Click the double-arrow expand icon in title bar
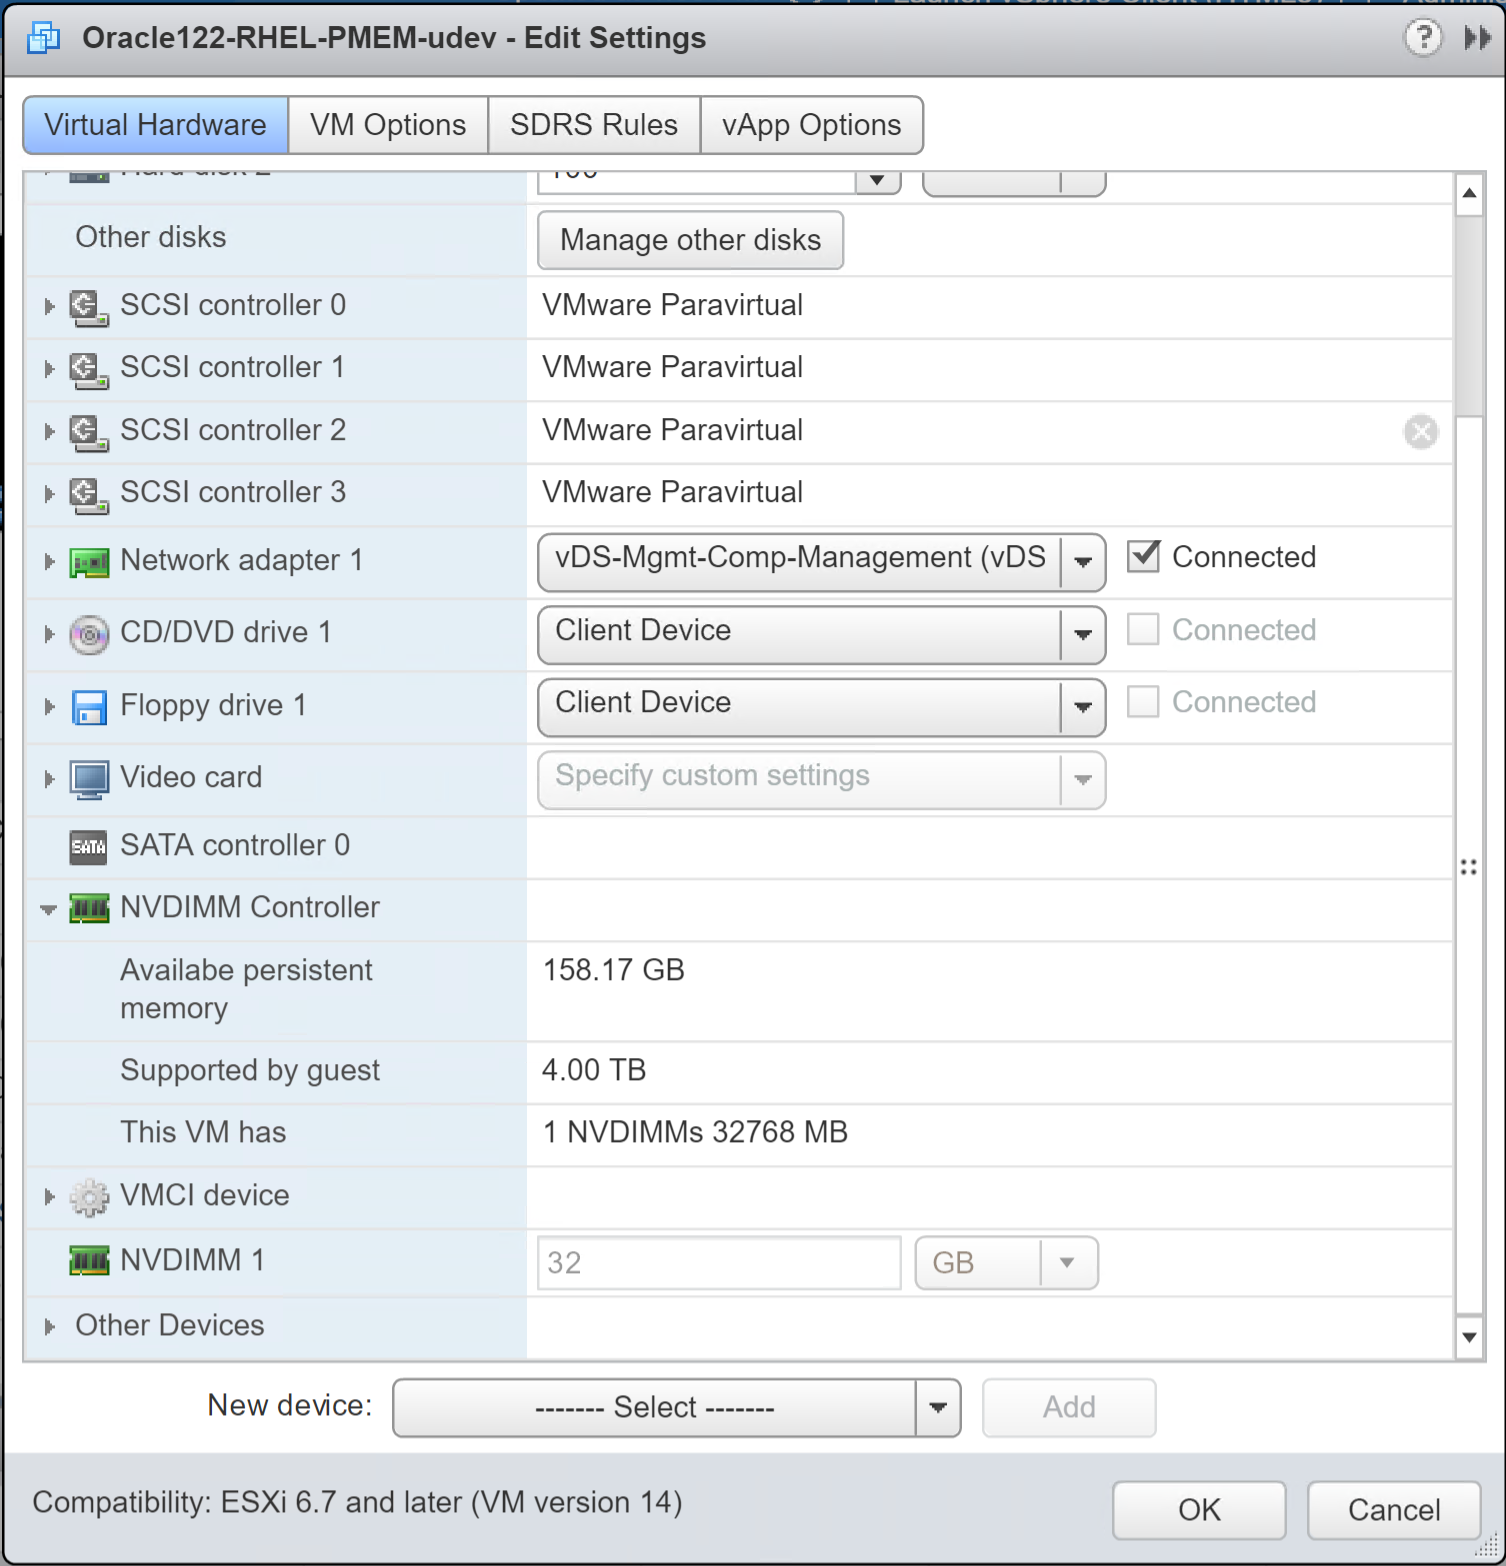The image size is (1506, 1566). click(1478, 38)
